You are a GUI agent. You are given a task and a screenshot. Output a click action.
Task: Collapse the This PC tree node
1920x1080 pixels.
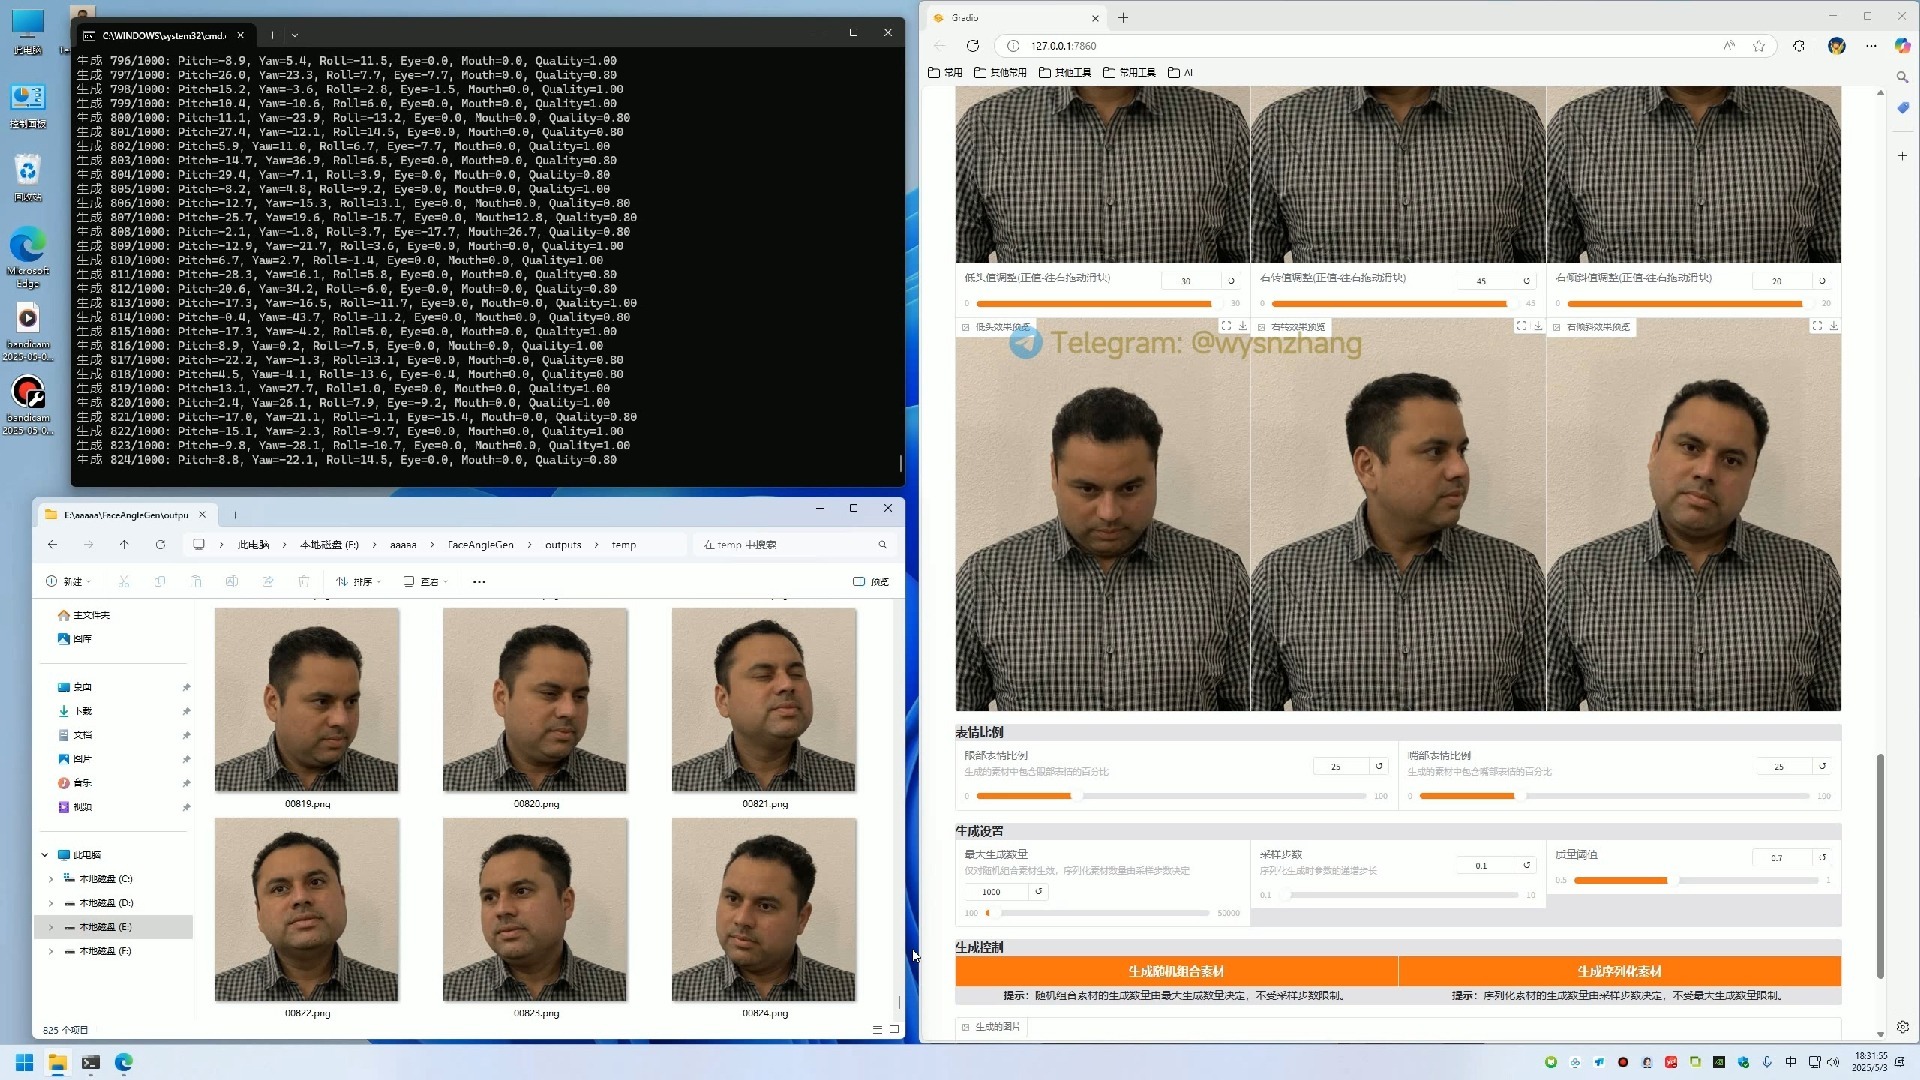[x=44, y=855]
